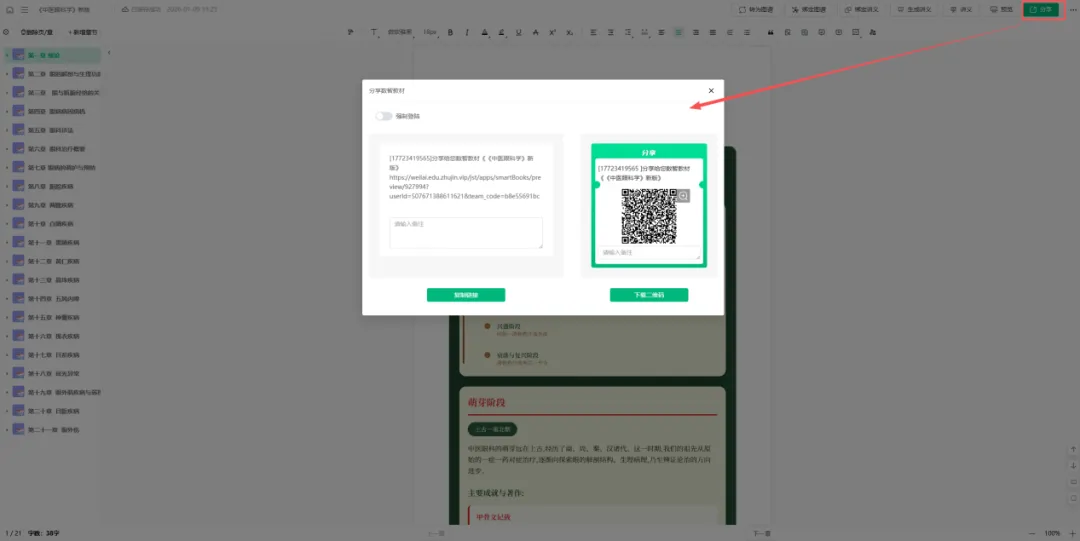
Task: Open the 第十六章 chapter in sidebar
Action: click(x=53, y=336)
